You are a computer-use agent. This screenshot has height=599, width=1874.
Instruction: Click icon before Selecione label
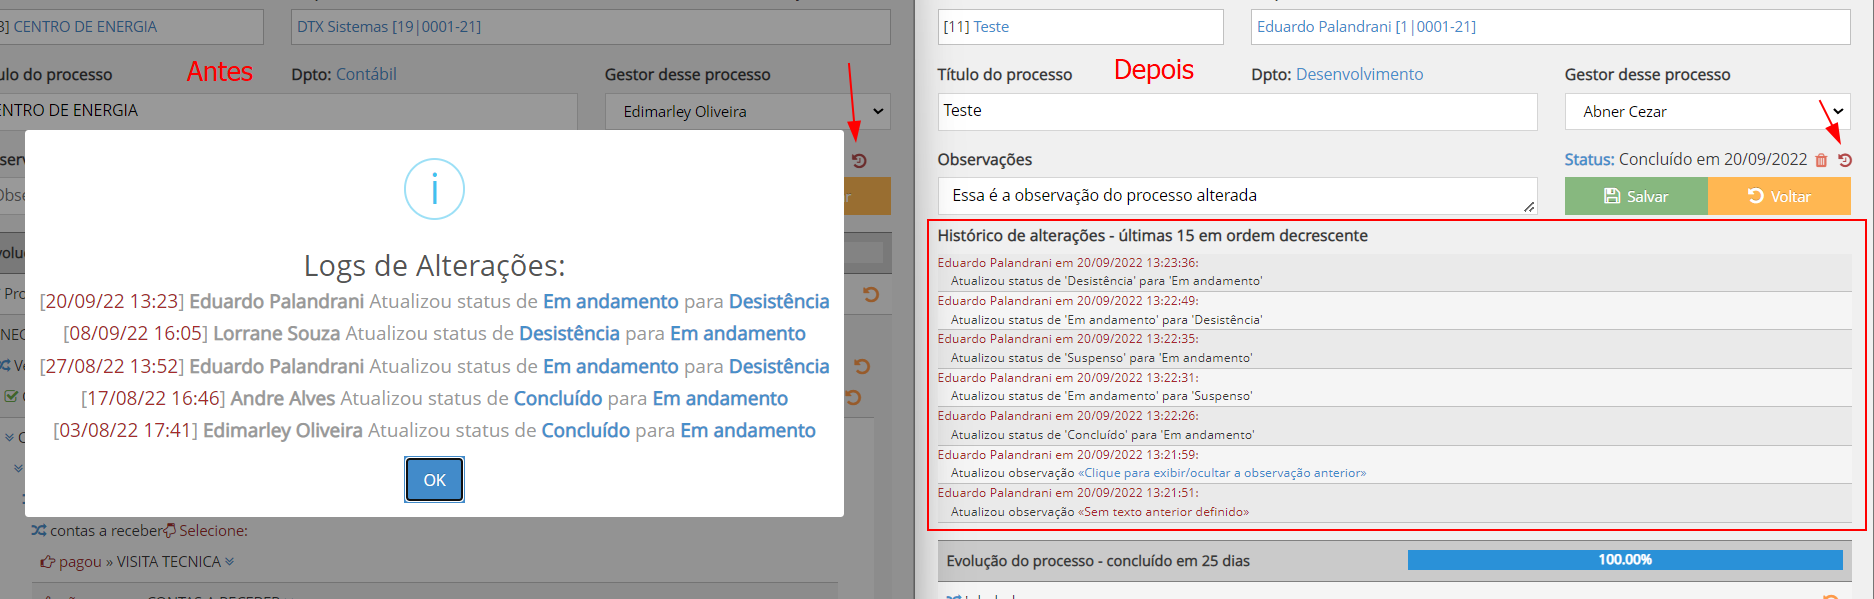170,531
